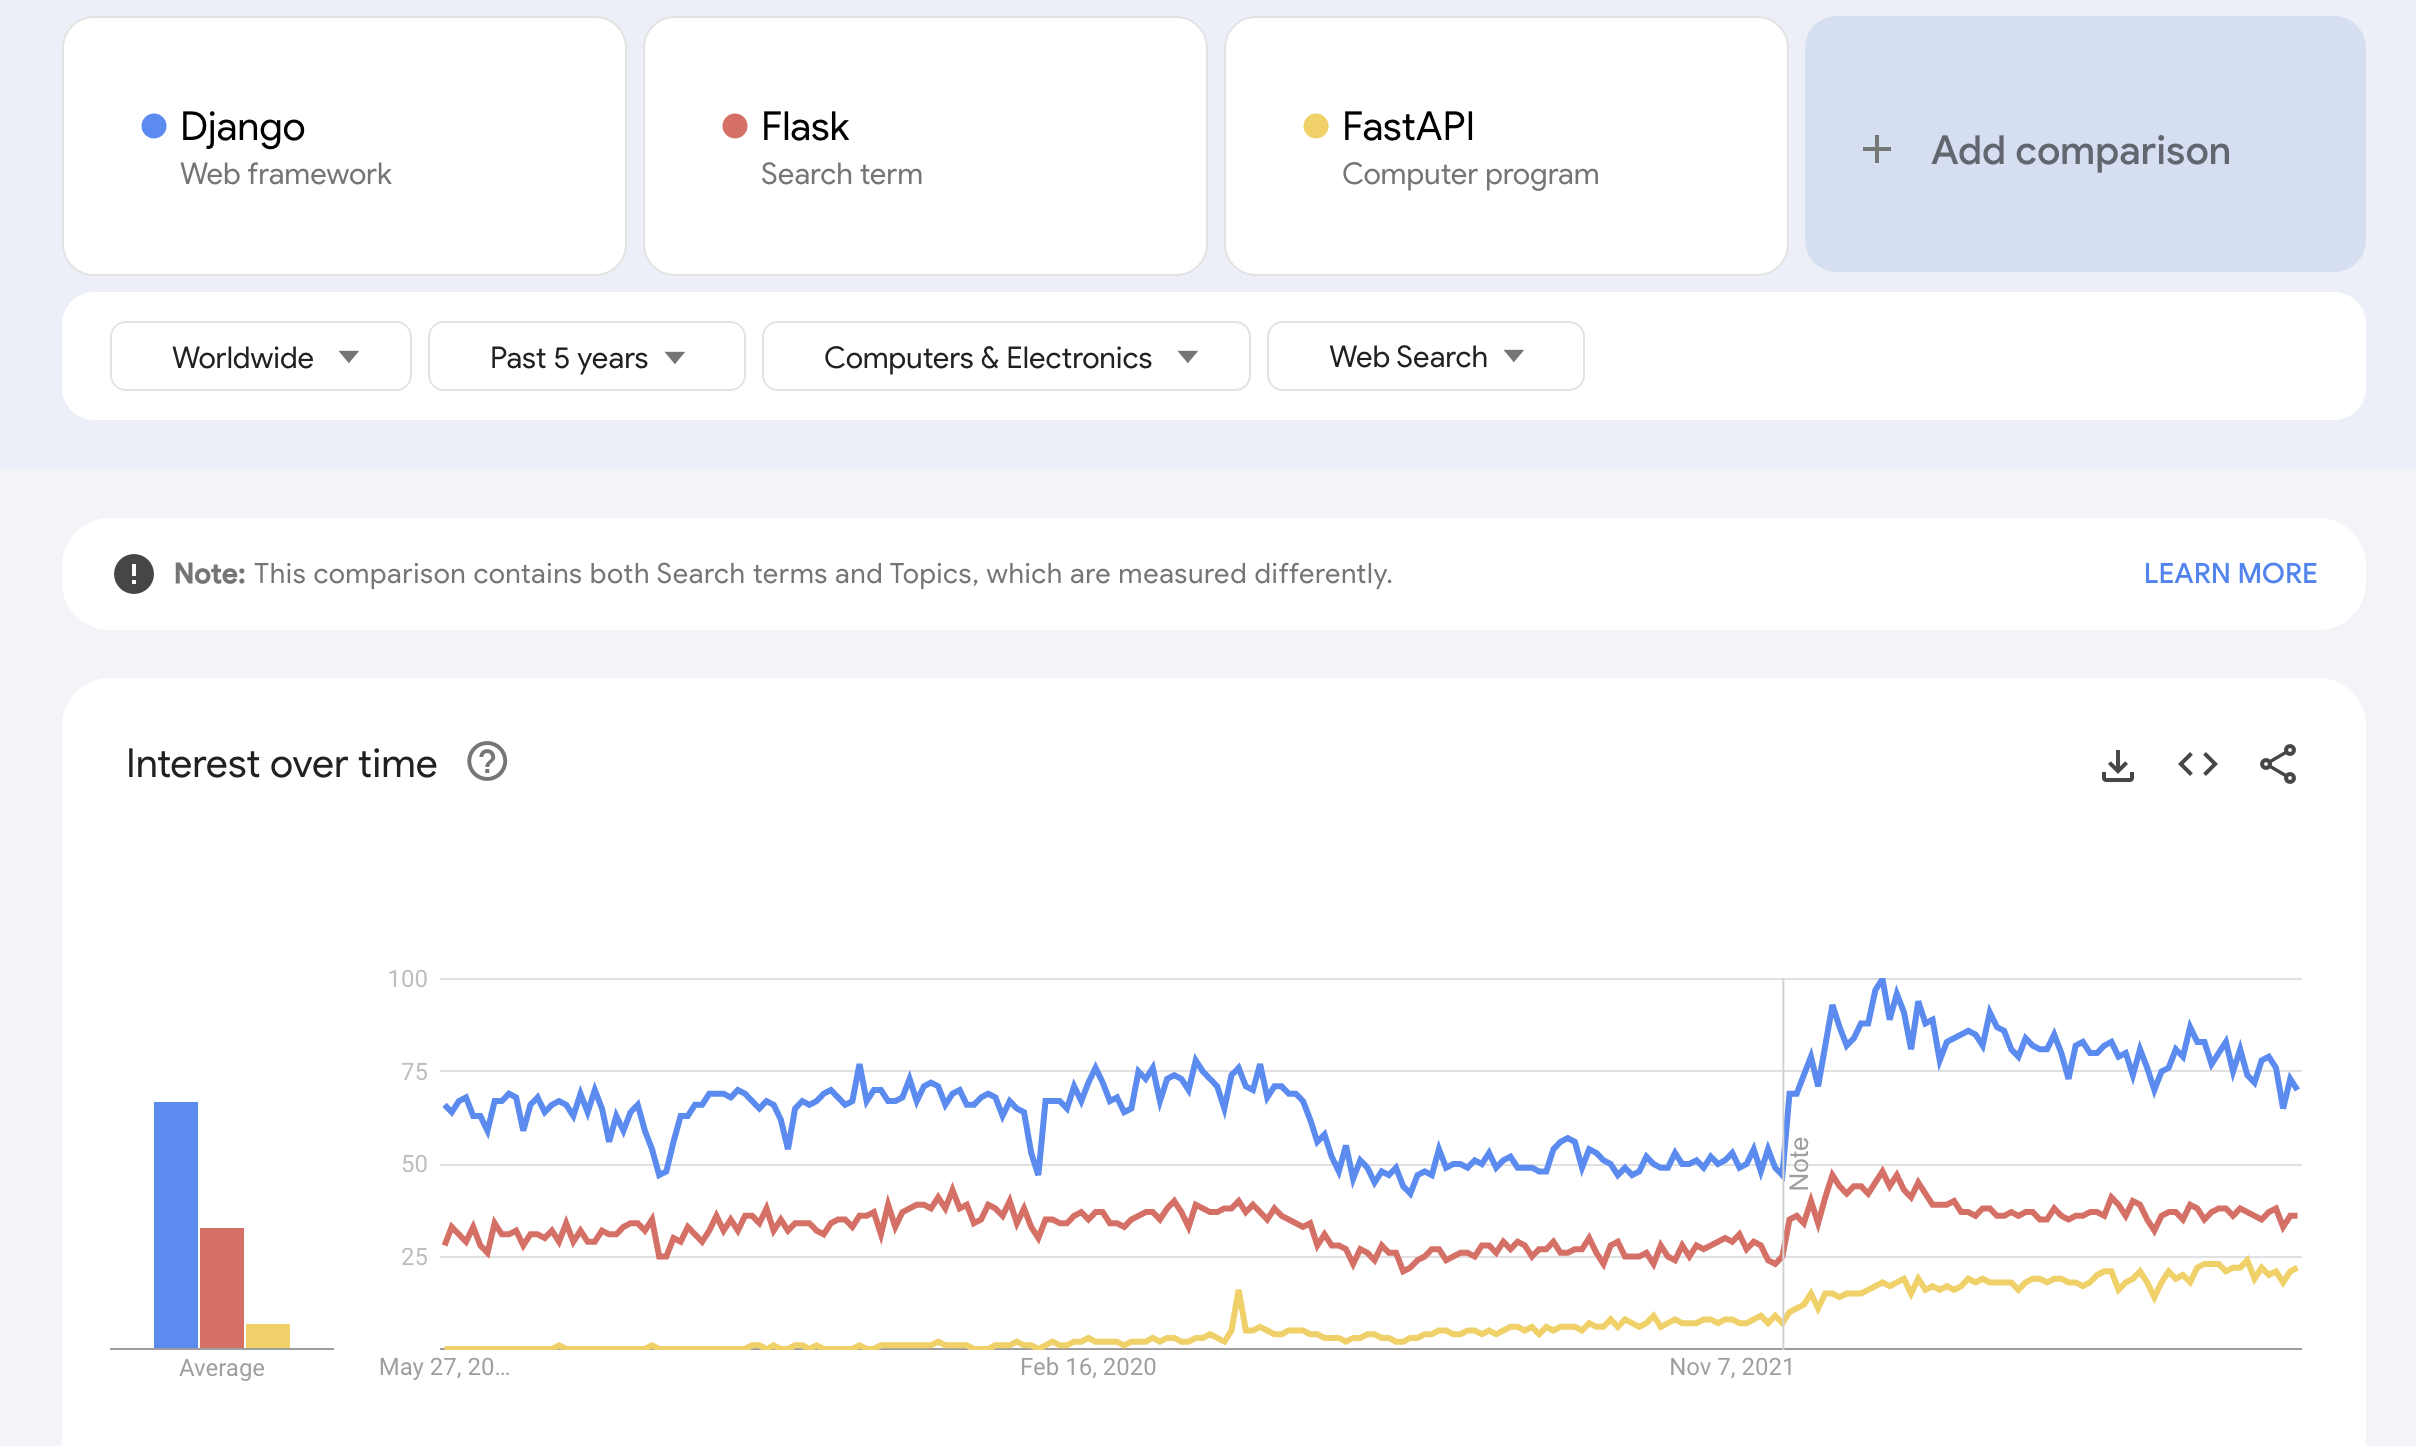
Task: Click the plus icon to add comparison
Action: (1876, 150)
